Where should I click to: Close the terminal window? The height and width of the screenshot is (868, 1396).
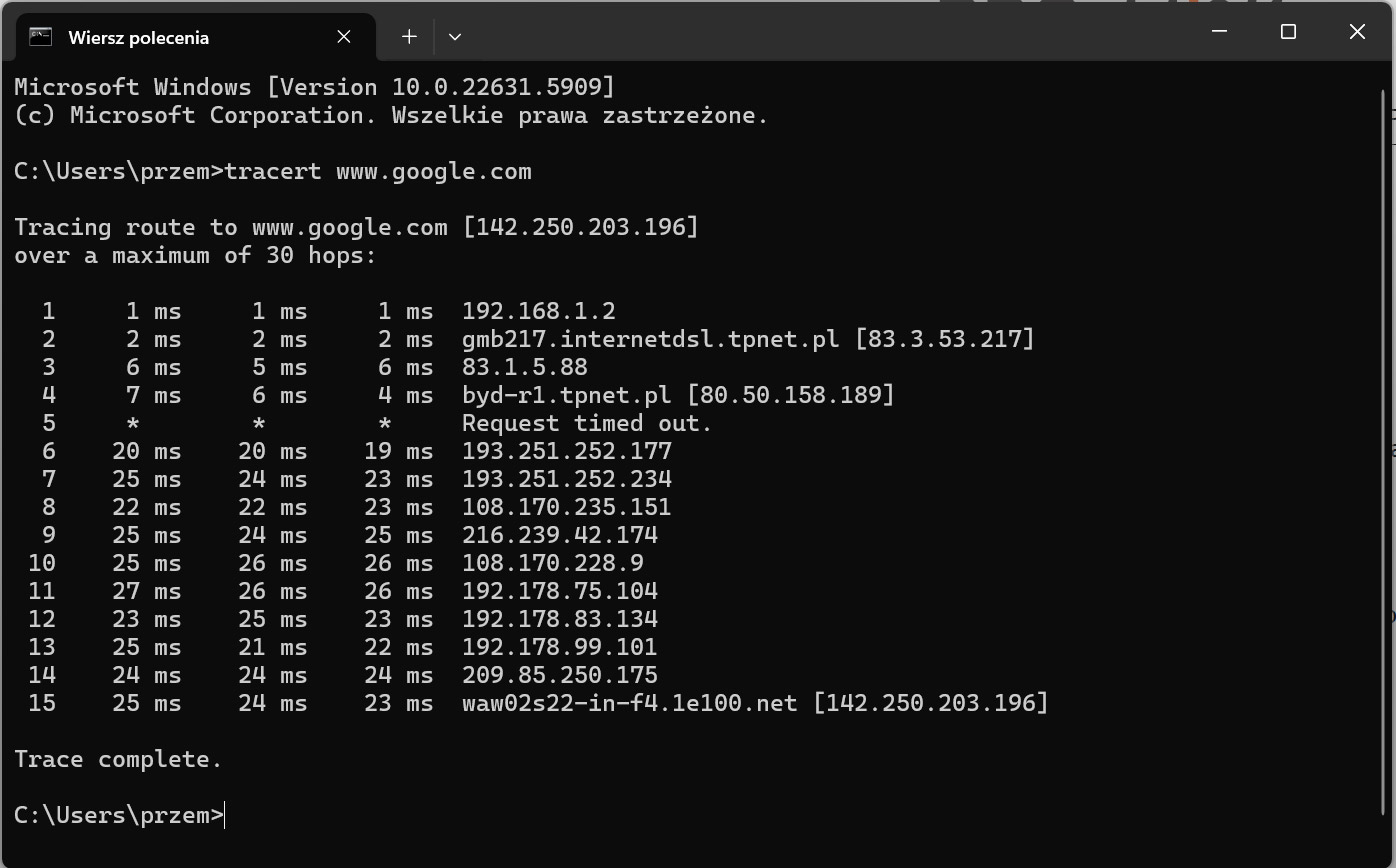(x=1357, y=32)
